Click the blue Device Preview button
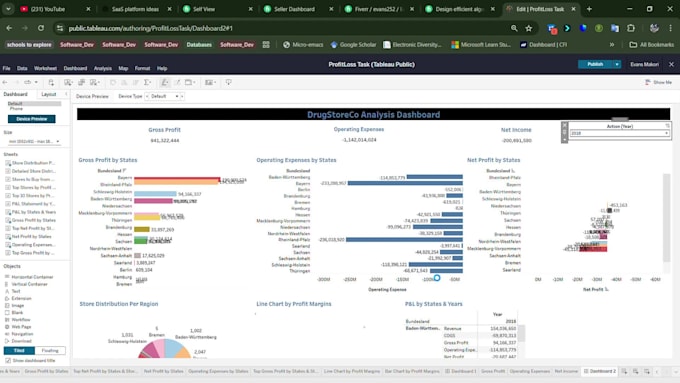The image size is (680, 383). pyautogui.click(x=32, y=119)
